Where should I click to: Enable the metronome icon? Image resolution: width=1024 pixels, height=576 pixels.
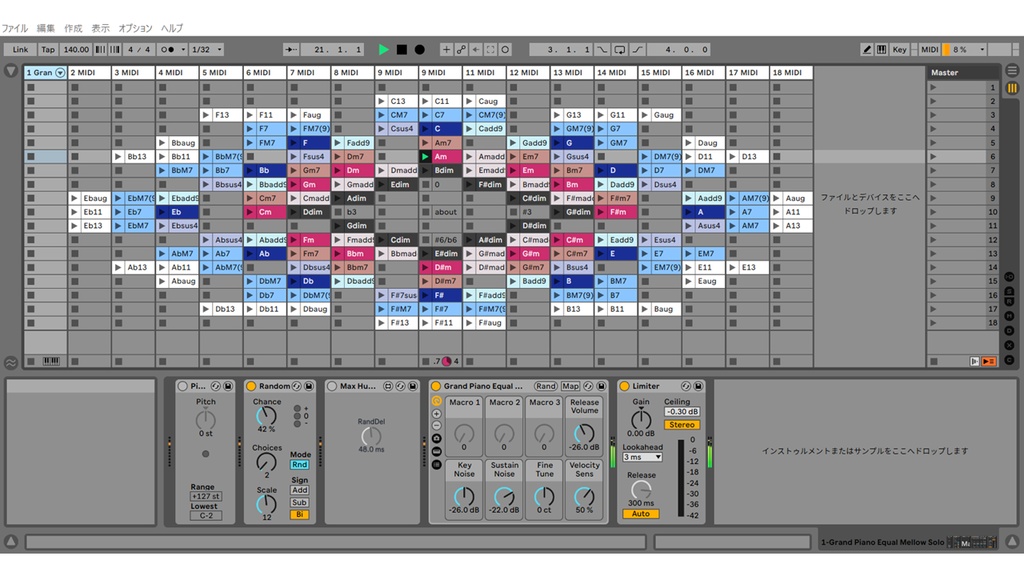(x=167, y=49)
